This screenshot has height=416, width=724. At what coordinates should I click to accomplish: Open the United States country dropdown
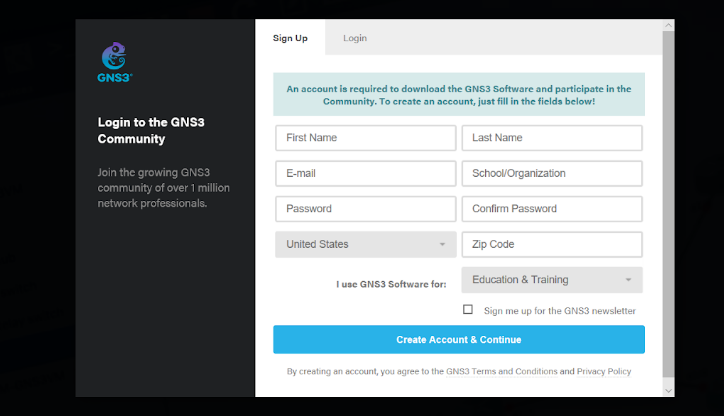(x=366, y=244)
